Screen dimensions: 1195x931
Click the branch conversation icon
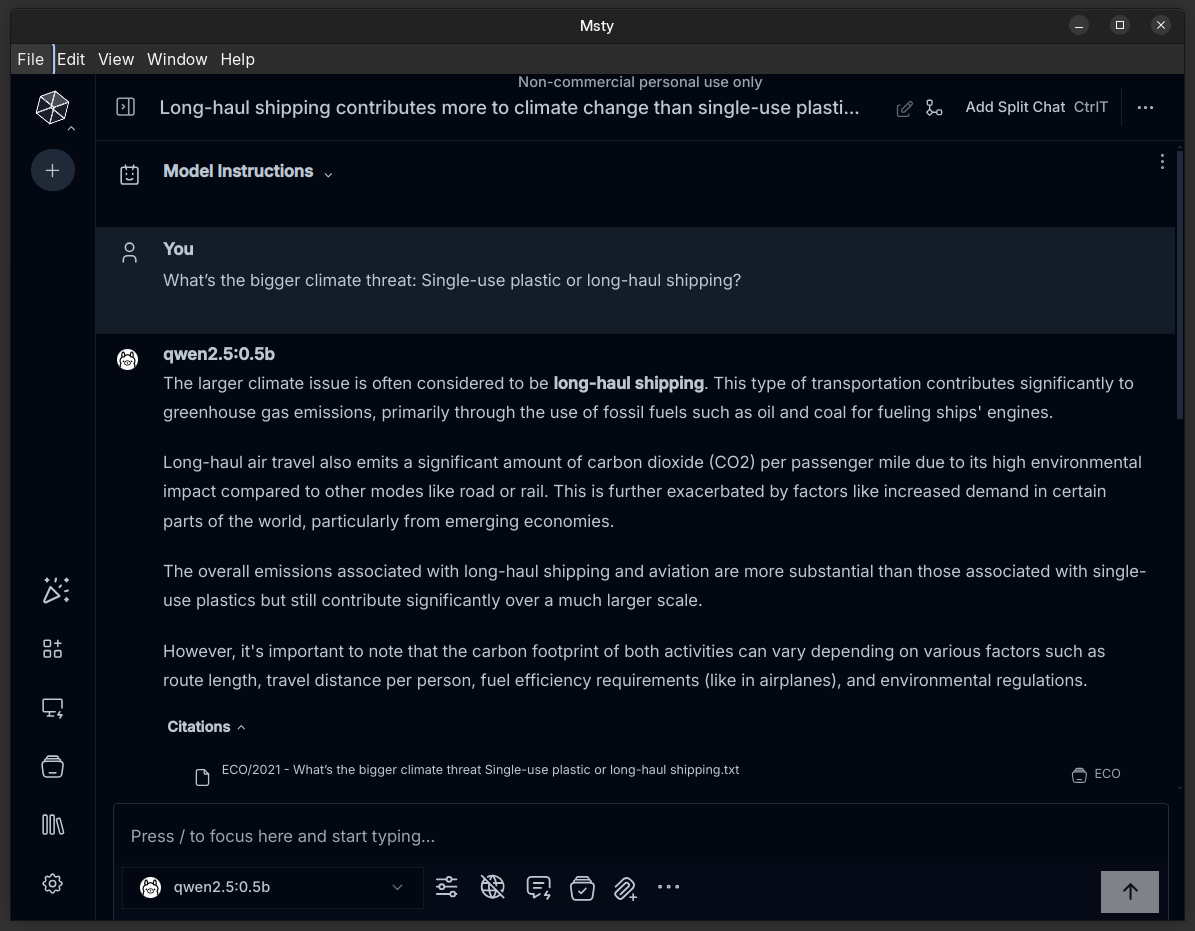point(934,108)
